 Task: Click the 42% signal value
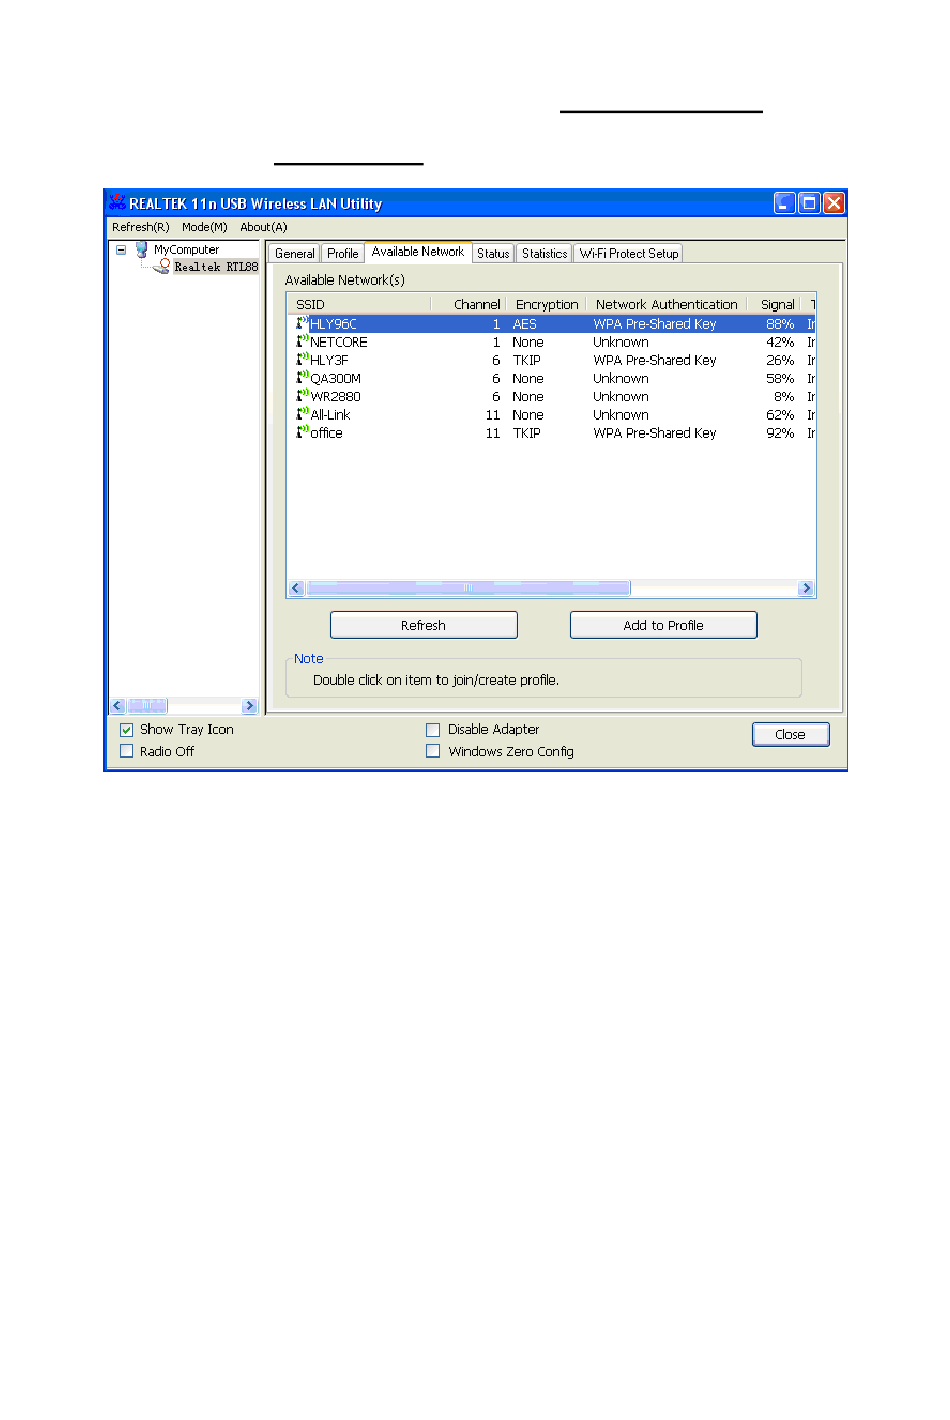coord(780,342)
